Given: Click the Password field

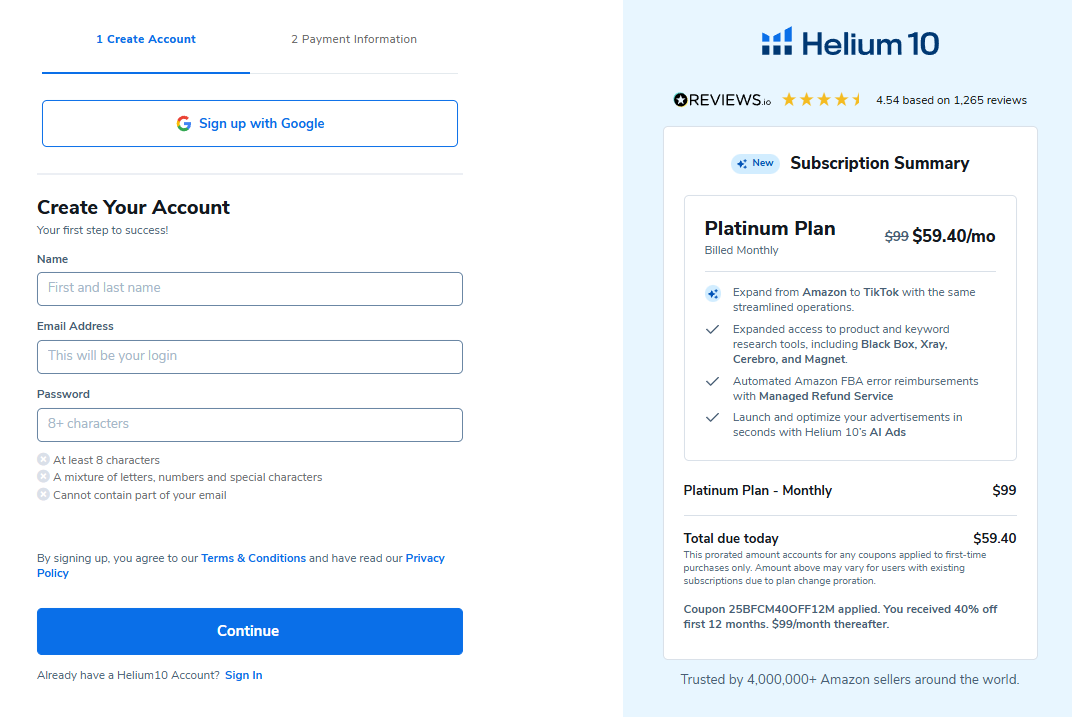Looking at the screenshot, I should click(249, 424).
